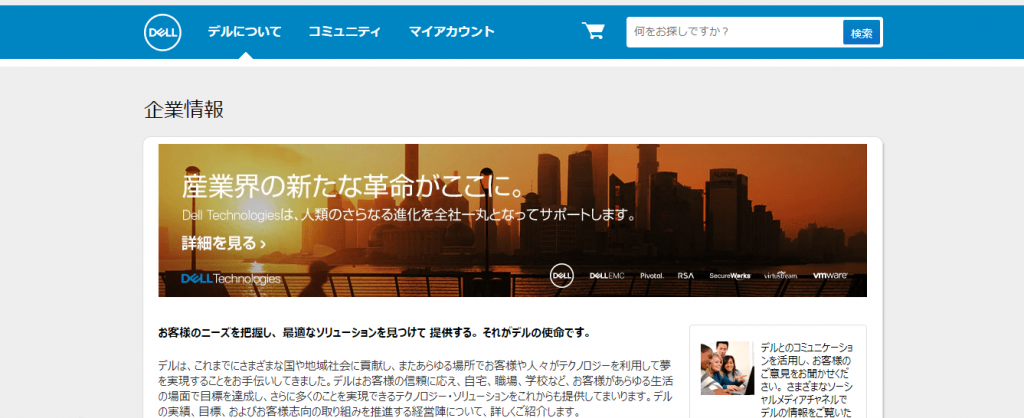The height and width of the screenshot is (418, 1024).
Task: Click round Dell logo in banner brand row
Action: pos(561,275)
